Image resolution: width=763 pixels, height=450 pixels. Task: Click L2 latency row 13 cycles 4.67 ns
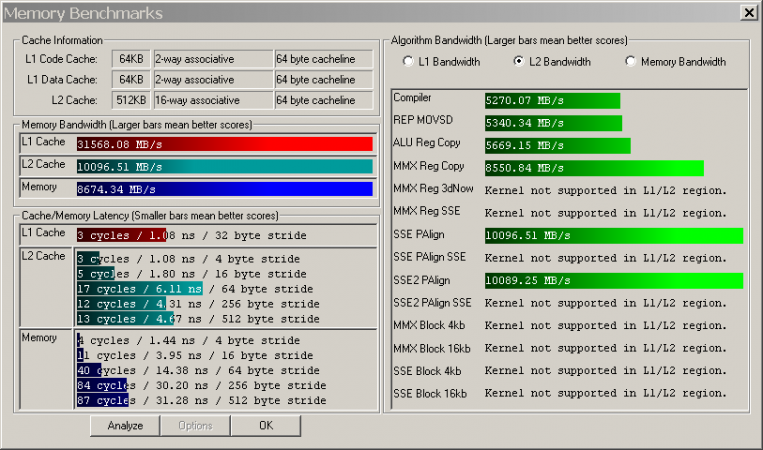[x=198, y=319]
